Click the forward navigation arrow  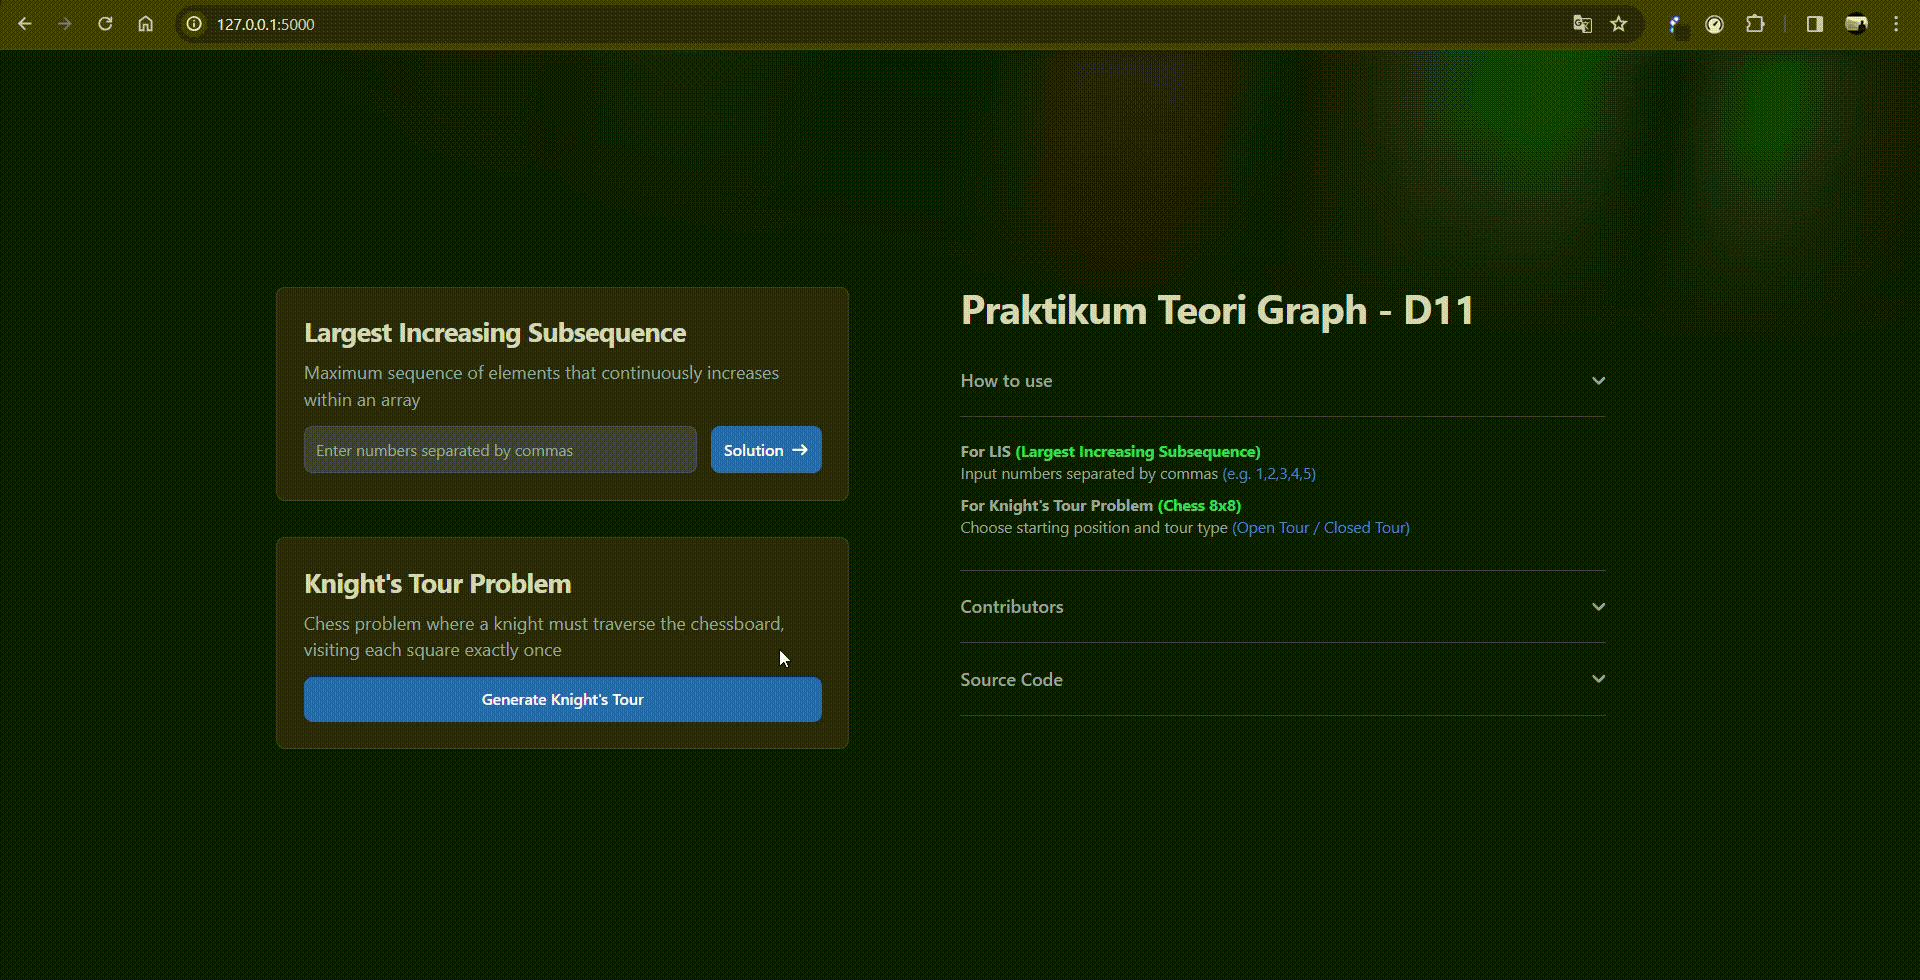(x=65, y=24)
